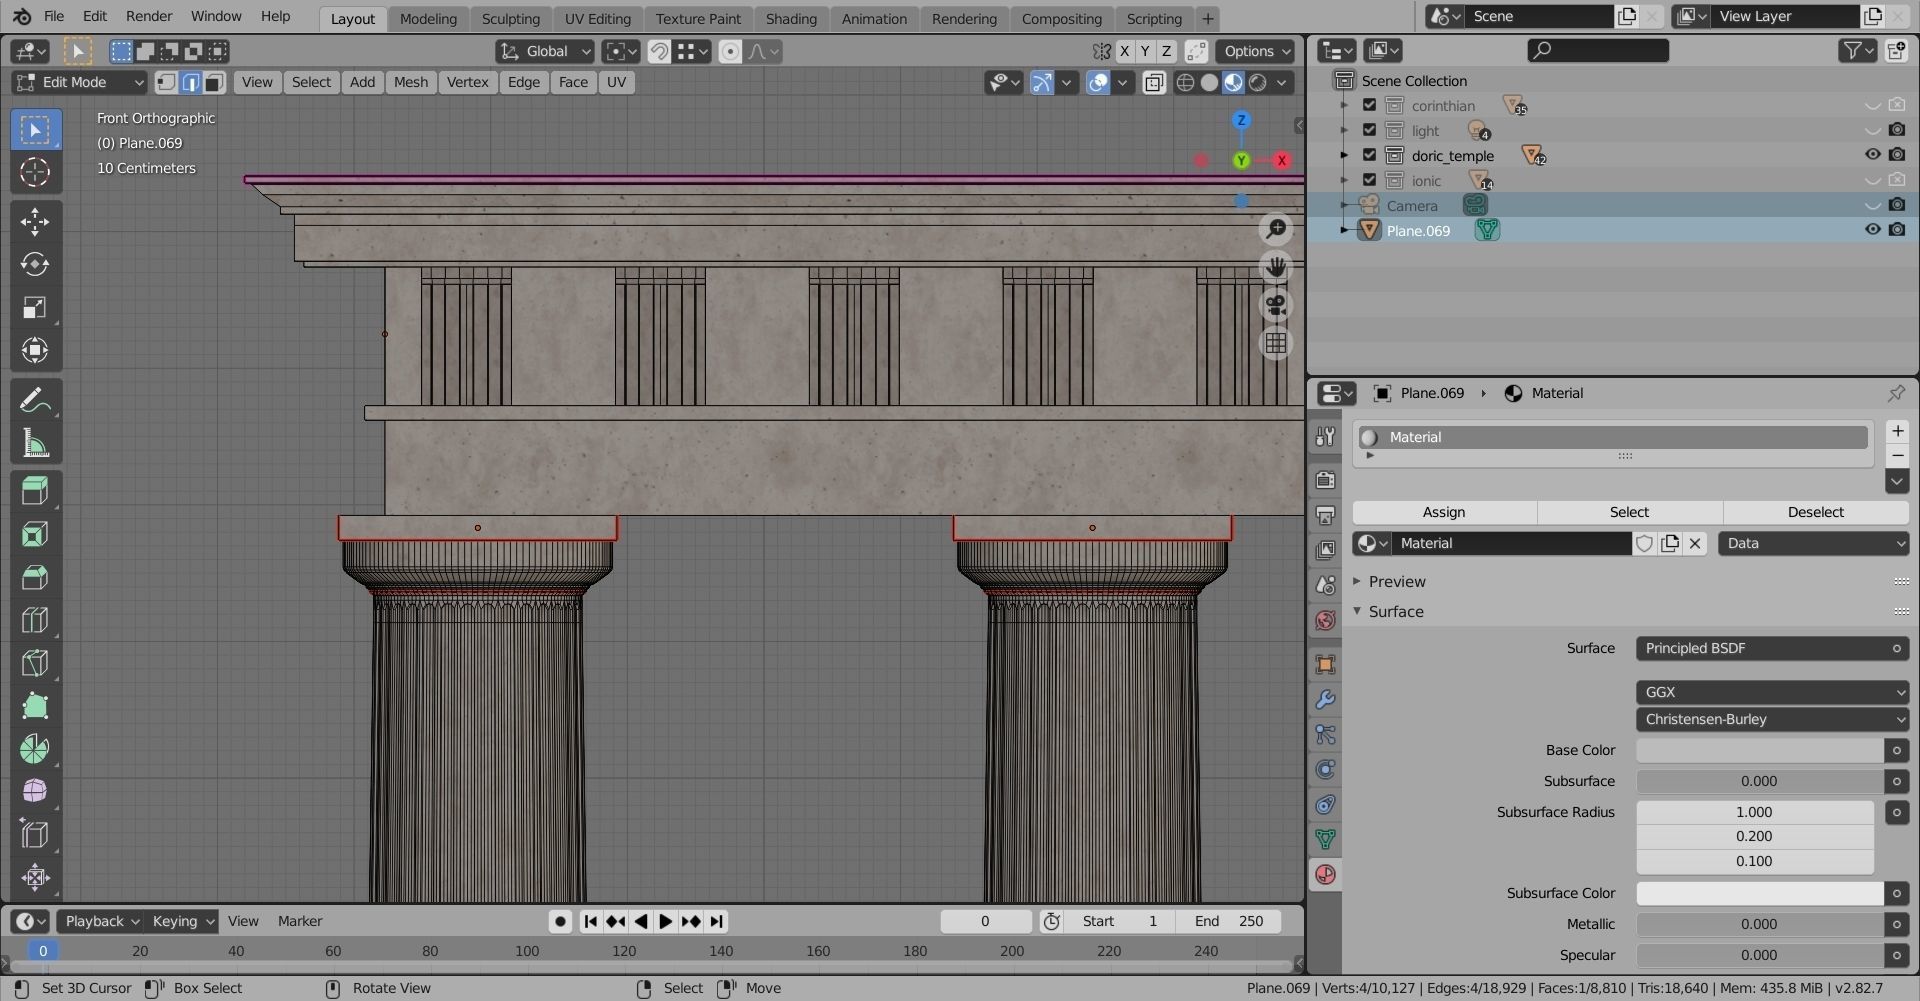Switch to Shading workspace tab
This screenshot has height=1001, width=1920.
791,18
